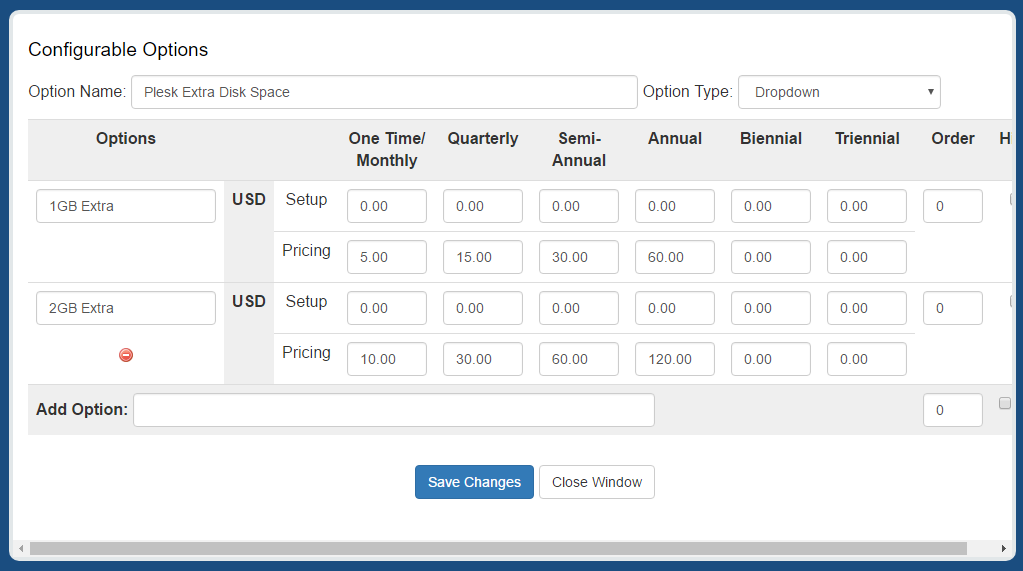This screenshot has width=1023, height=571.
Task: Select the Add Option text field
Action: [394, 410]
